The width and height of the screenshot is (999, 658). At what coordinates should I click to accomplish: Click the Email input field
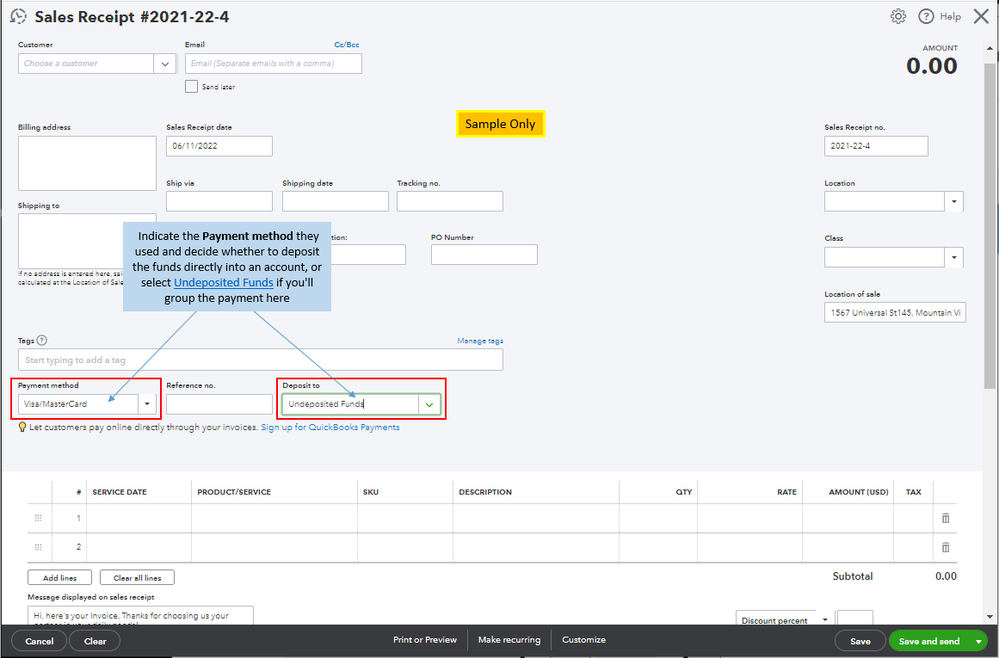click(273, 64)
